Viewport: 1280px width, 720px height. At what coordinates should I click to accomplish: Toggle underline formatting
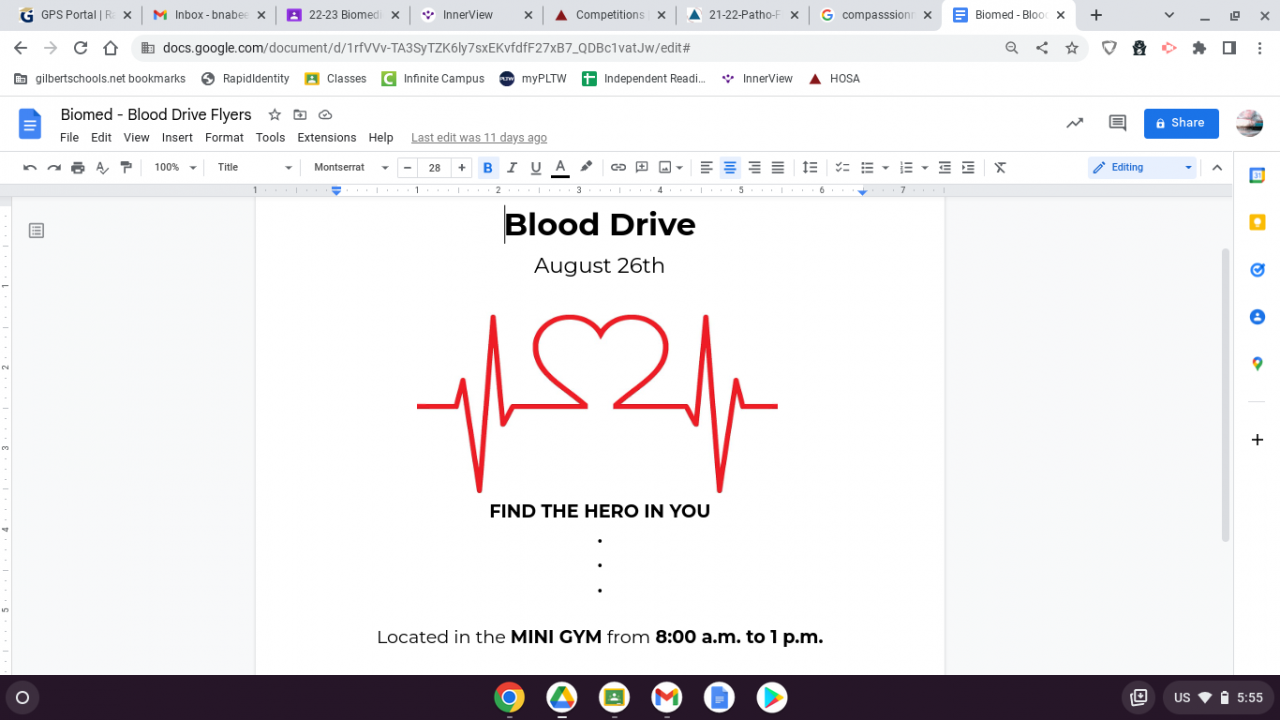536,168
